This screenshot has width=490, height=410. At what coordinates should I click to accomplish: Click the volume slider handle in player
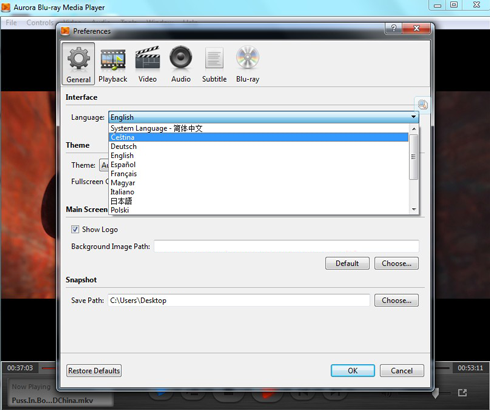point(435,394)
